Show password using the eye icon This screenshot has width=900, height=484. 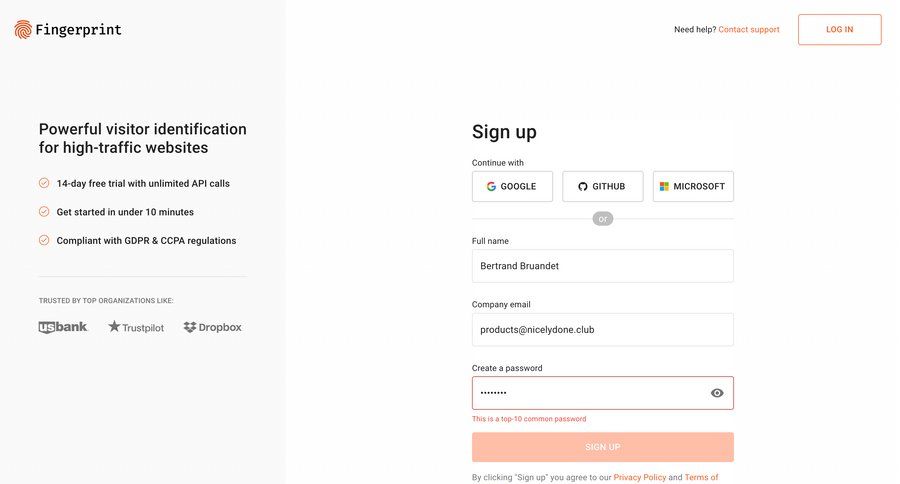tap(717, 393)
